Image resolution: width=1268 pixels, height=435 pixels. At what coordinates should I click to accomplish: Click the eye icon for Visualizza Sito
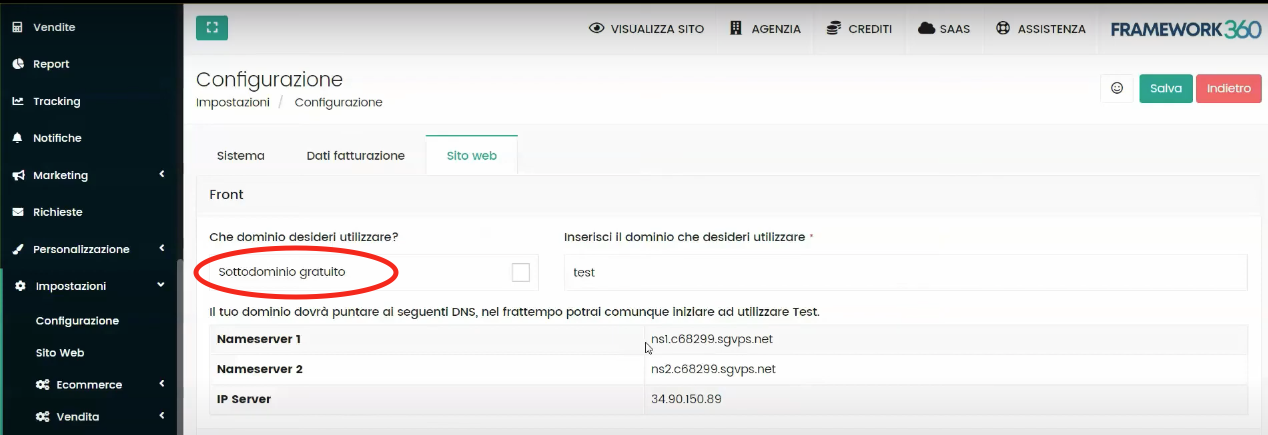pyautogui.click(x=597, y=29)
